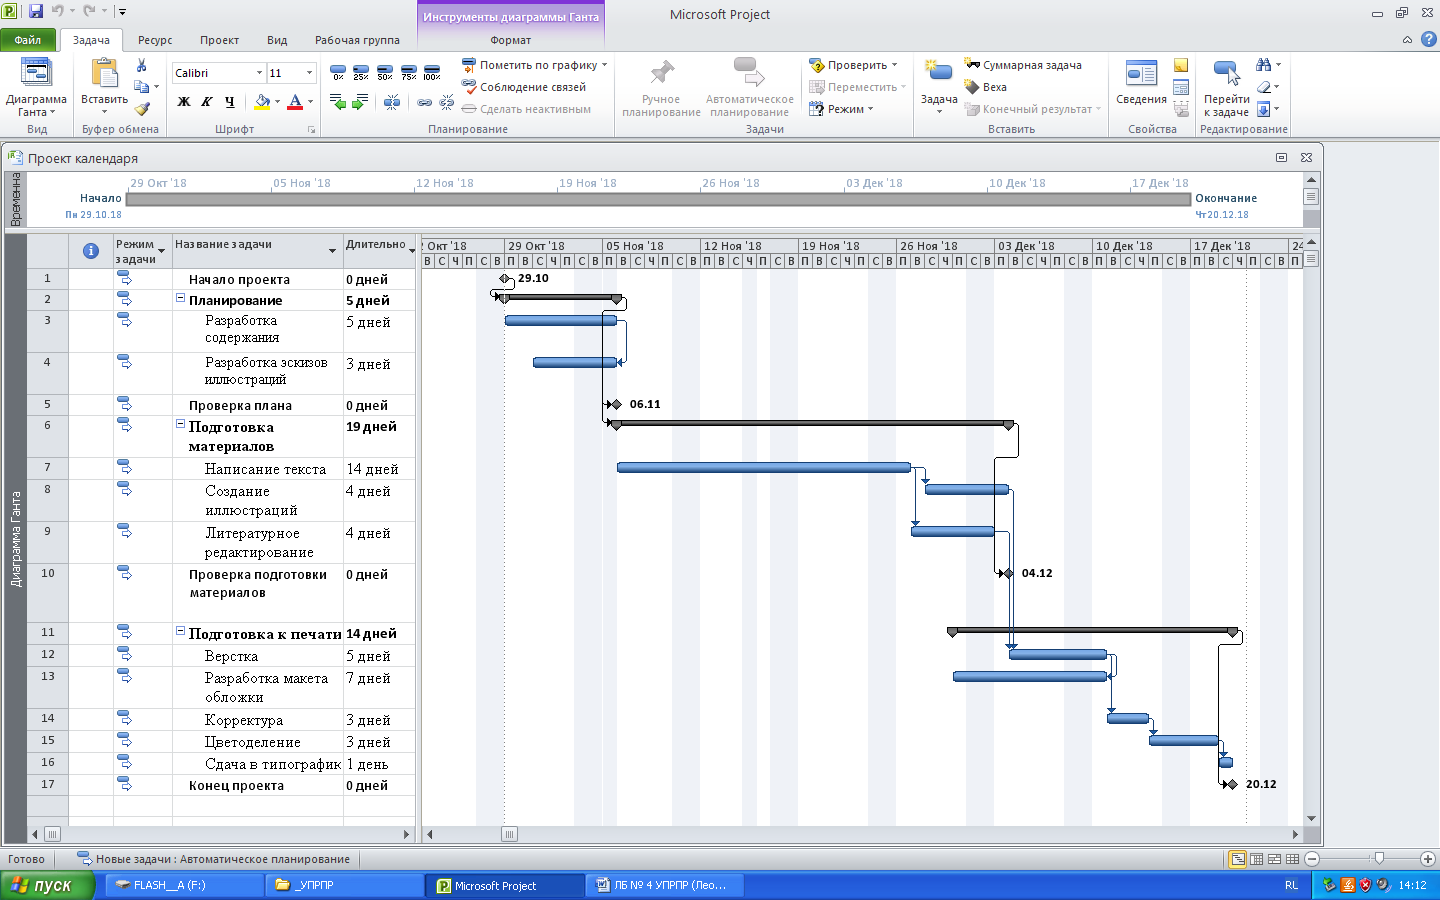
Task: Click Соблюдение связей button
Action: (524, 87)
